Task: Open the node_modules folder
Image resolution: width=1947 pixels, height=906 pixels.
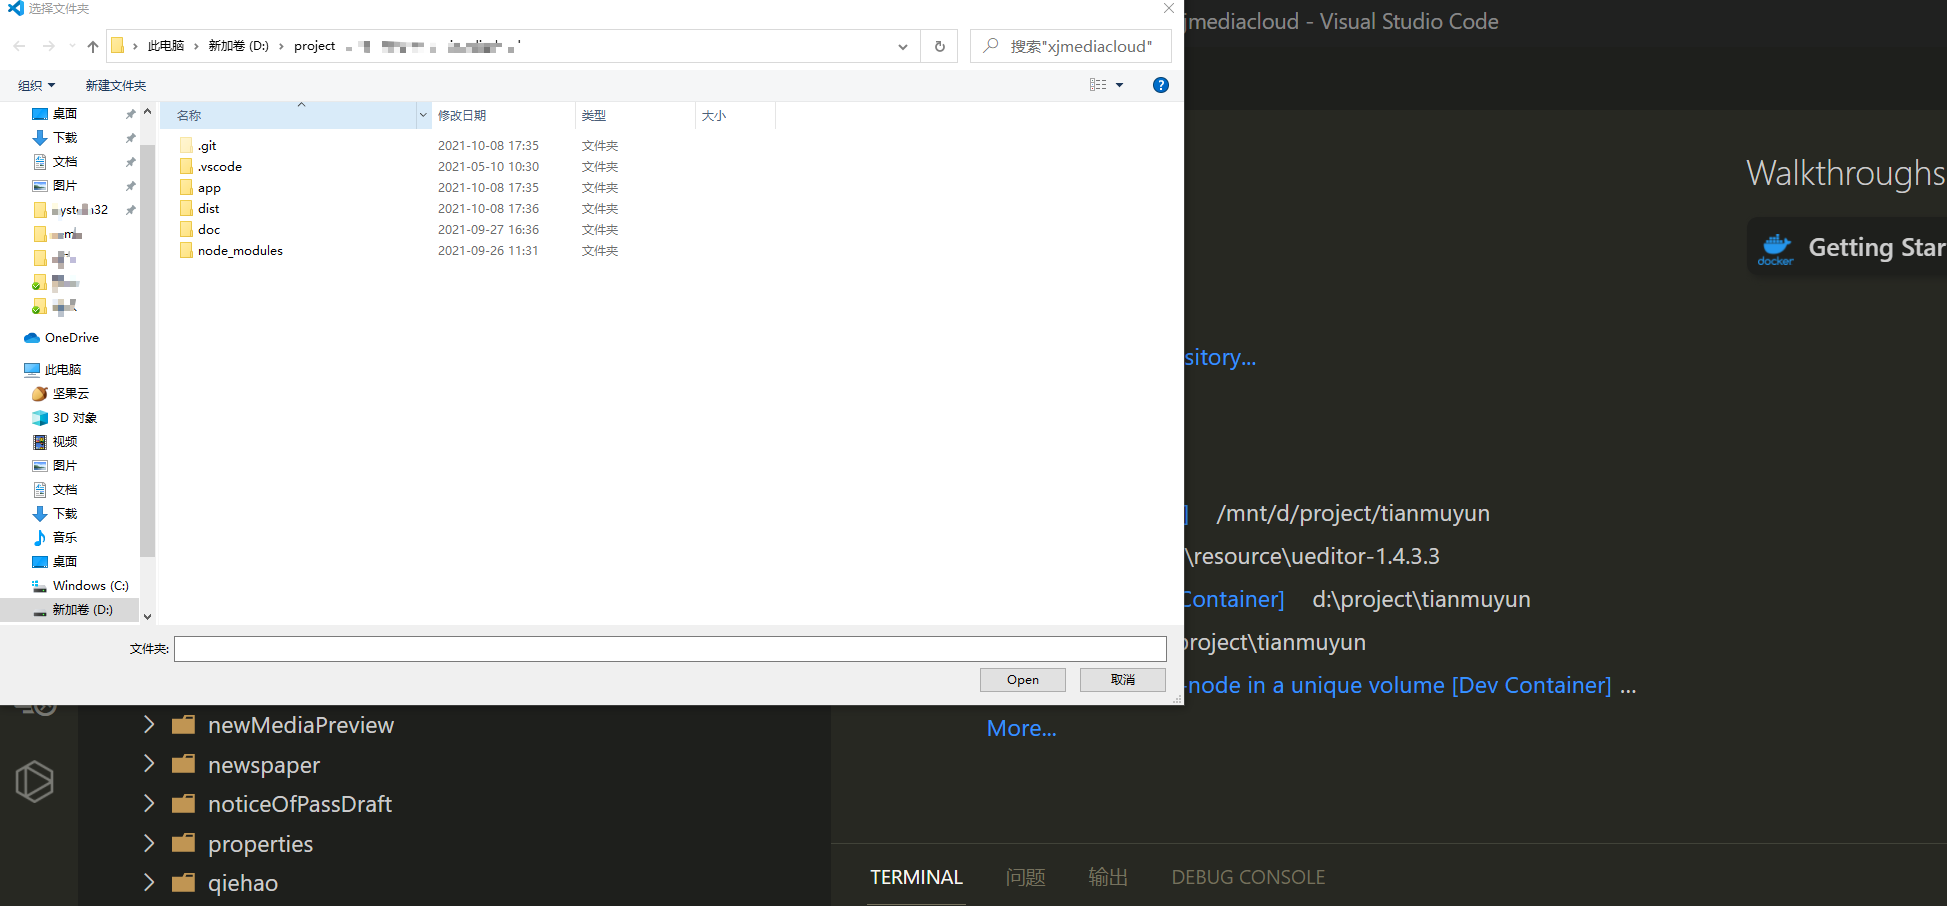Action: click(x=240, y=250)
